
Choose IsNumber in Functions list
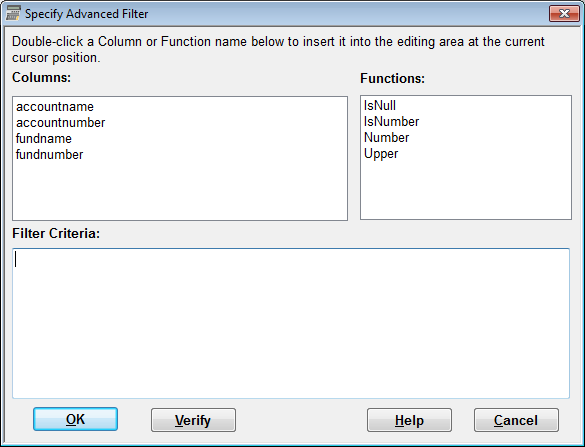point(391,122)
